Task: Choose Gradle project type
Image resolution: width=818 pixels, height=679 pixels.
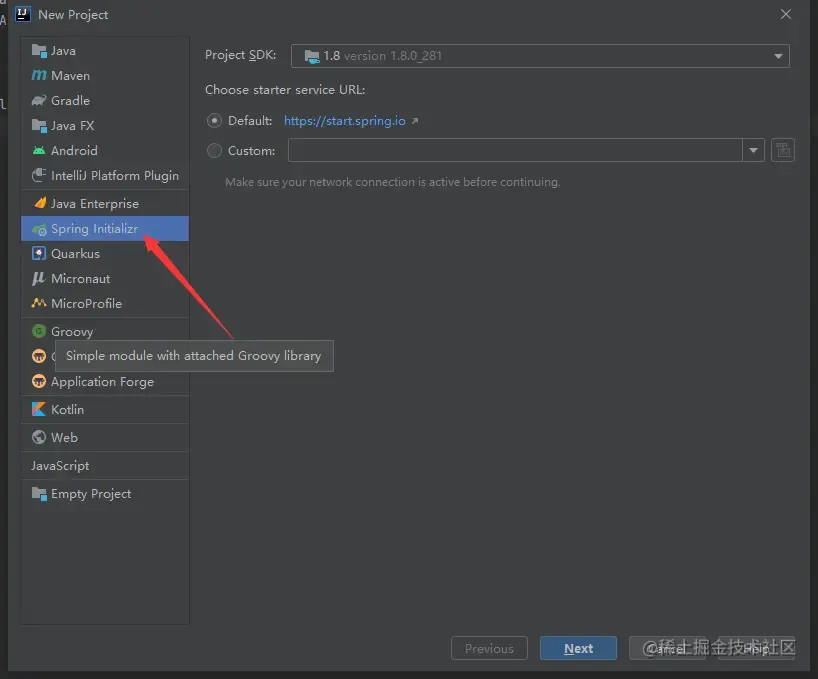Action: point(104,101)
